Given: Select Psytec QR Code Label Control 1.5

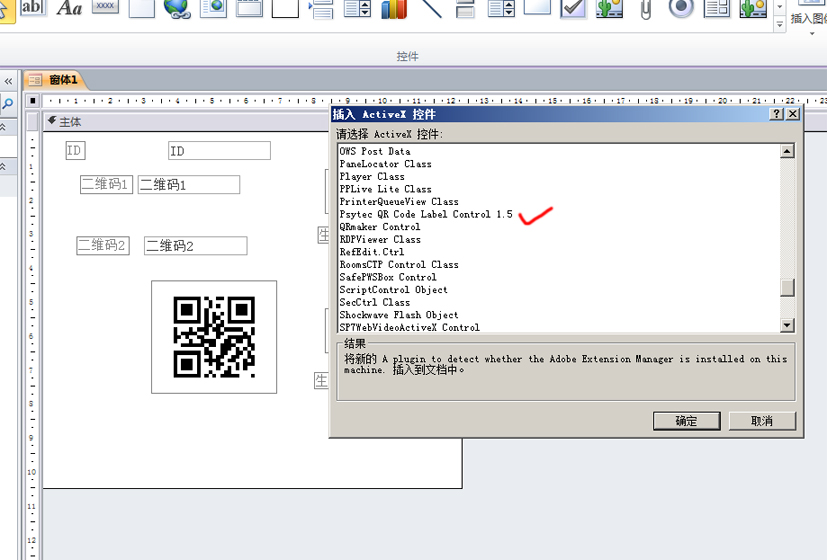Looking at the screenshot, I should (426, 214).
